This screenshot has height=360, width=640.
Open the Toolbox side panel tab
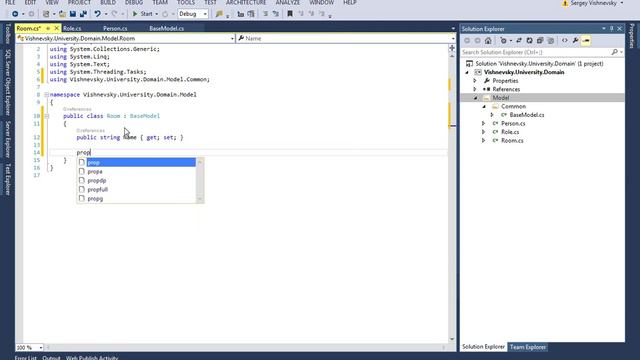pyautogui.click(x=7, y=34)
